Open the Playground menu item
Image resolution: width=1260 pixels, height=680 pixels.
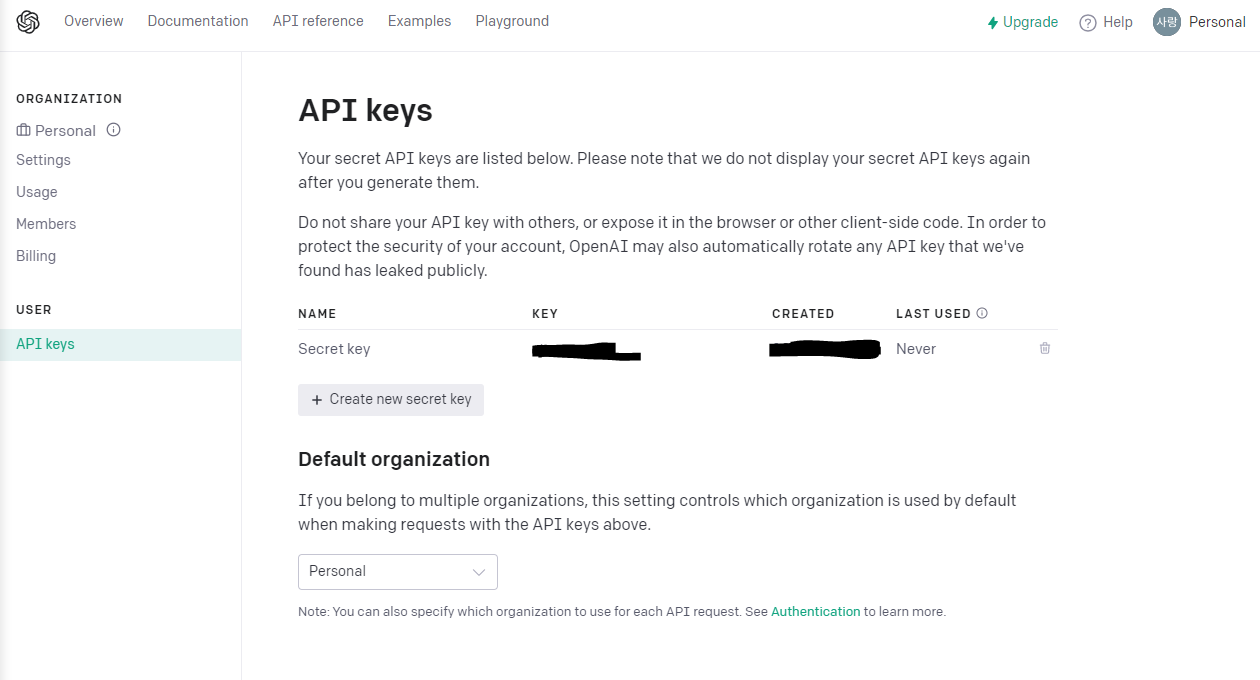[x=512, y=21]
